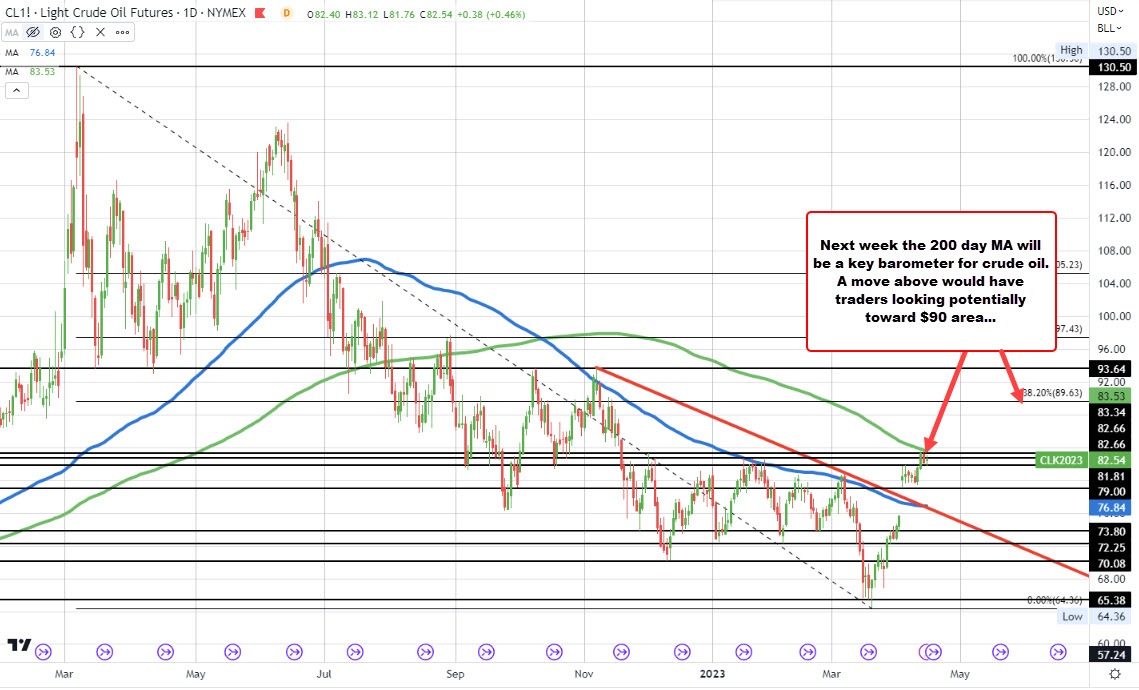
Task: Click the 2023 label on time axis
Action: click(x=712, y=674)
